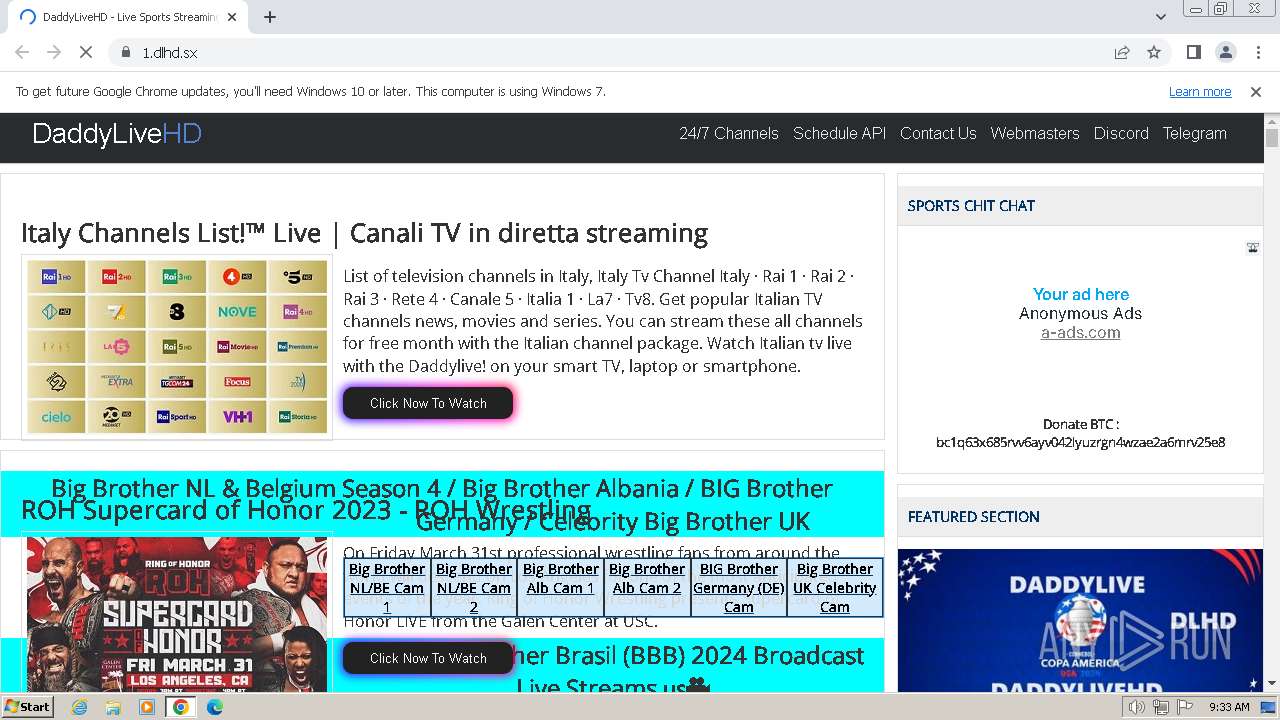Click the a-ads.com ad link
Image resolution: width=1280 pixels, height=720 pixels.
[x=1080, y=332]
